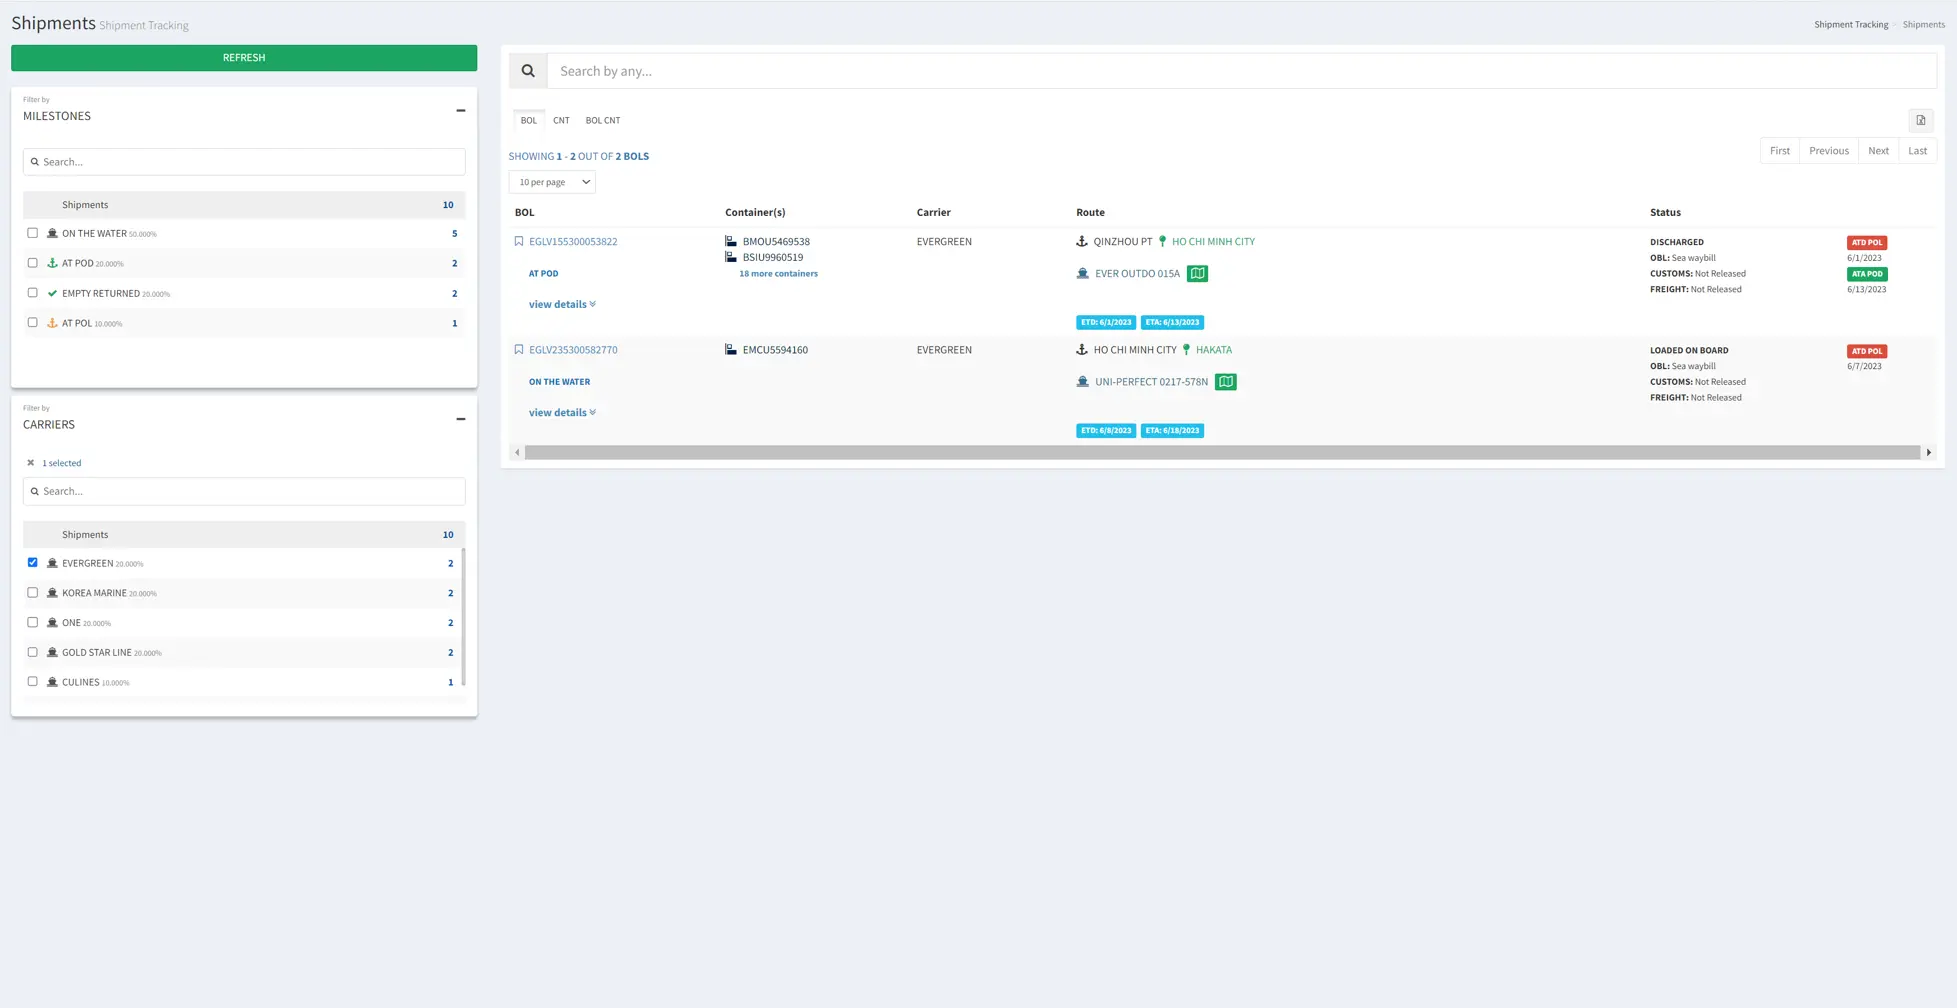
Task: Click the ETA: 6/13/2023 badge
Action: tap(1172, 322)
